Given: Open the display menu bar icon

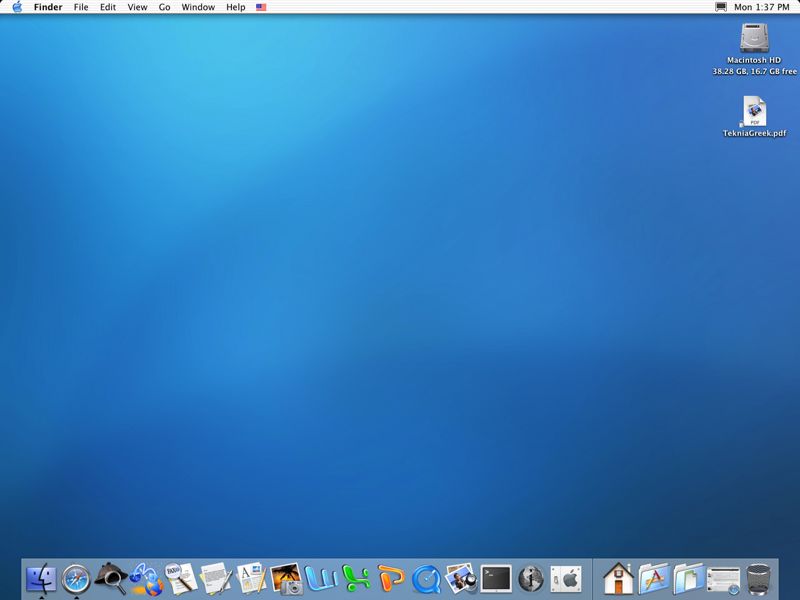Looking at the screenshot, I should (x=721, y=7).
